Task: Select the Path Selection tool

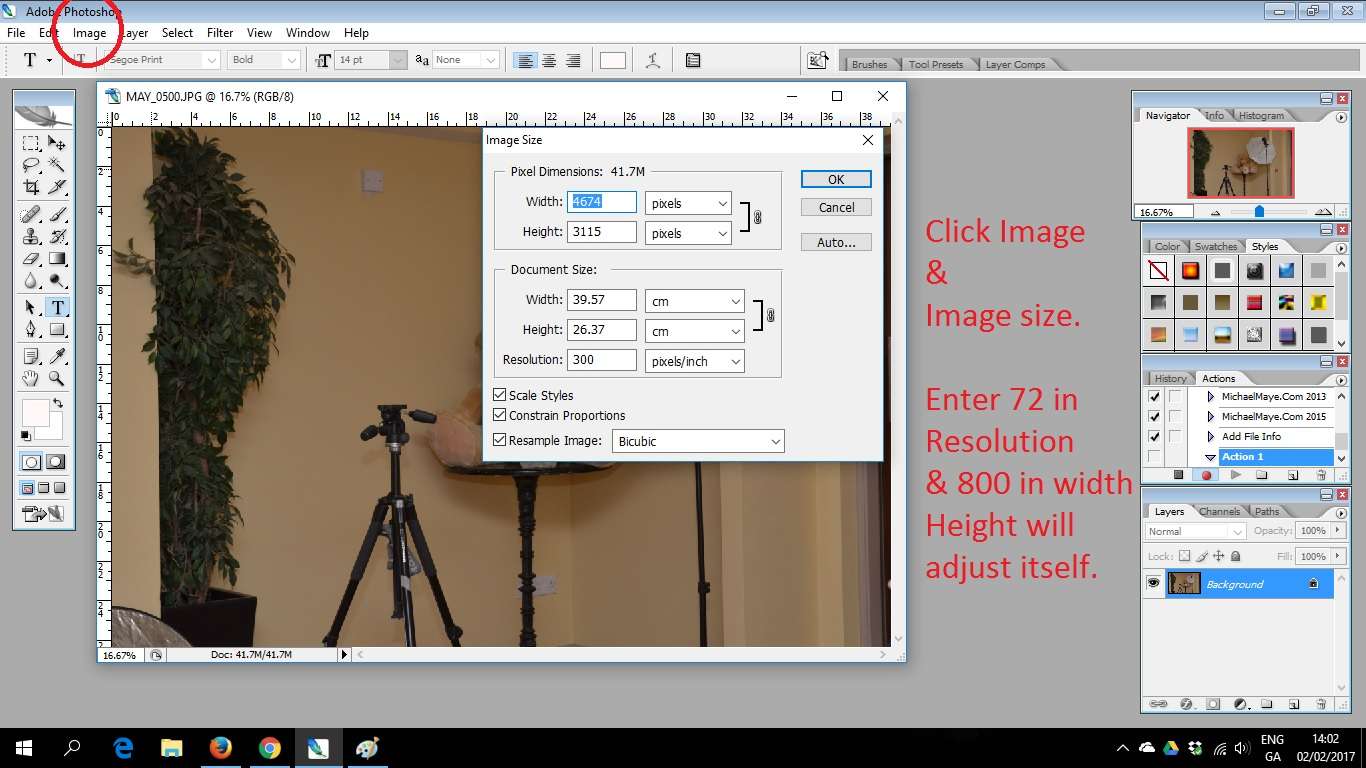Action: point(31,307)
